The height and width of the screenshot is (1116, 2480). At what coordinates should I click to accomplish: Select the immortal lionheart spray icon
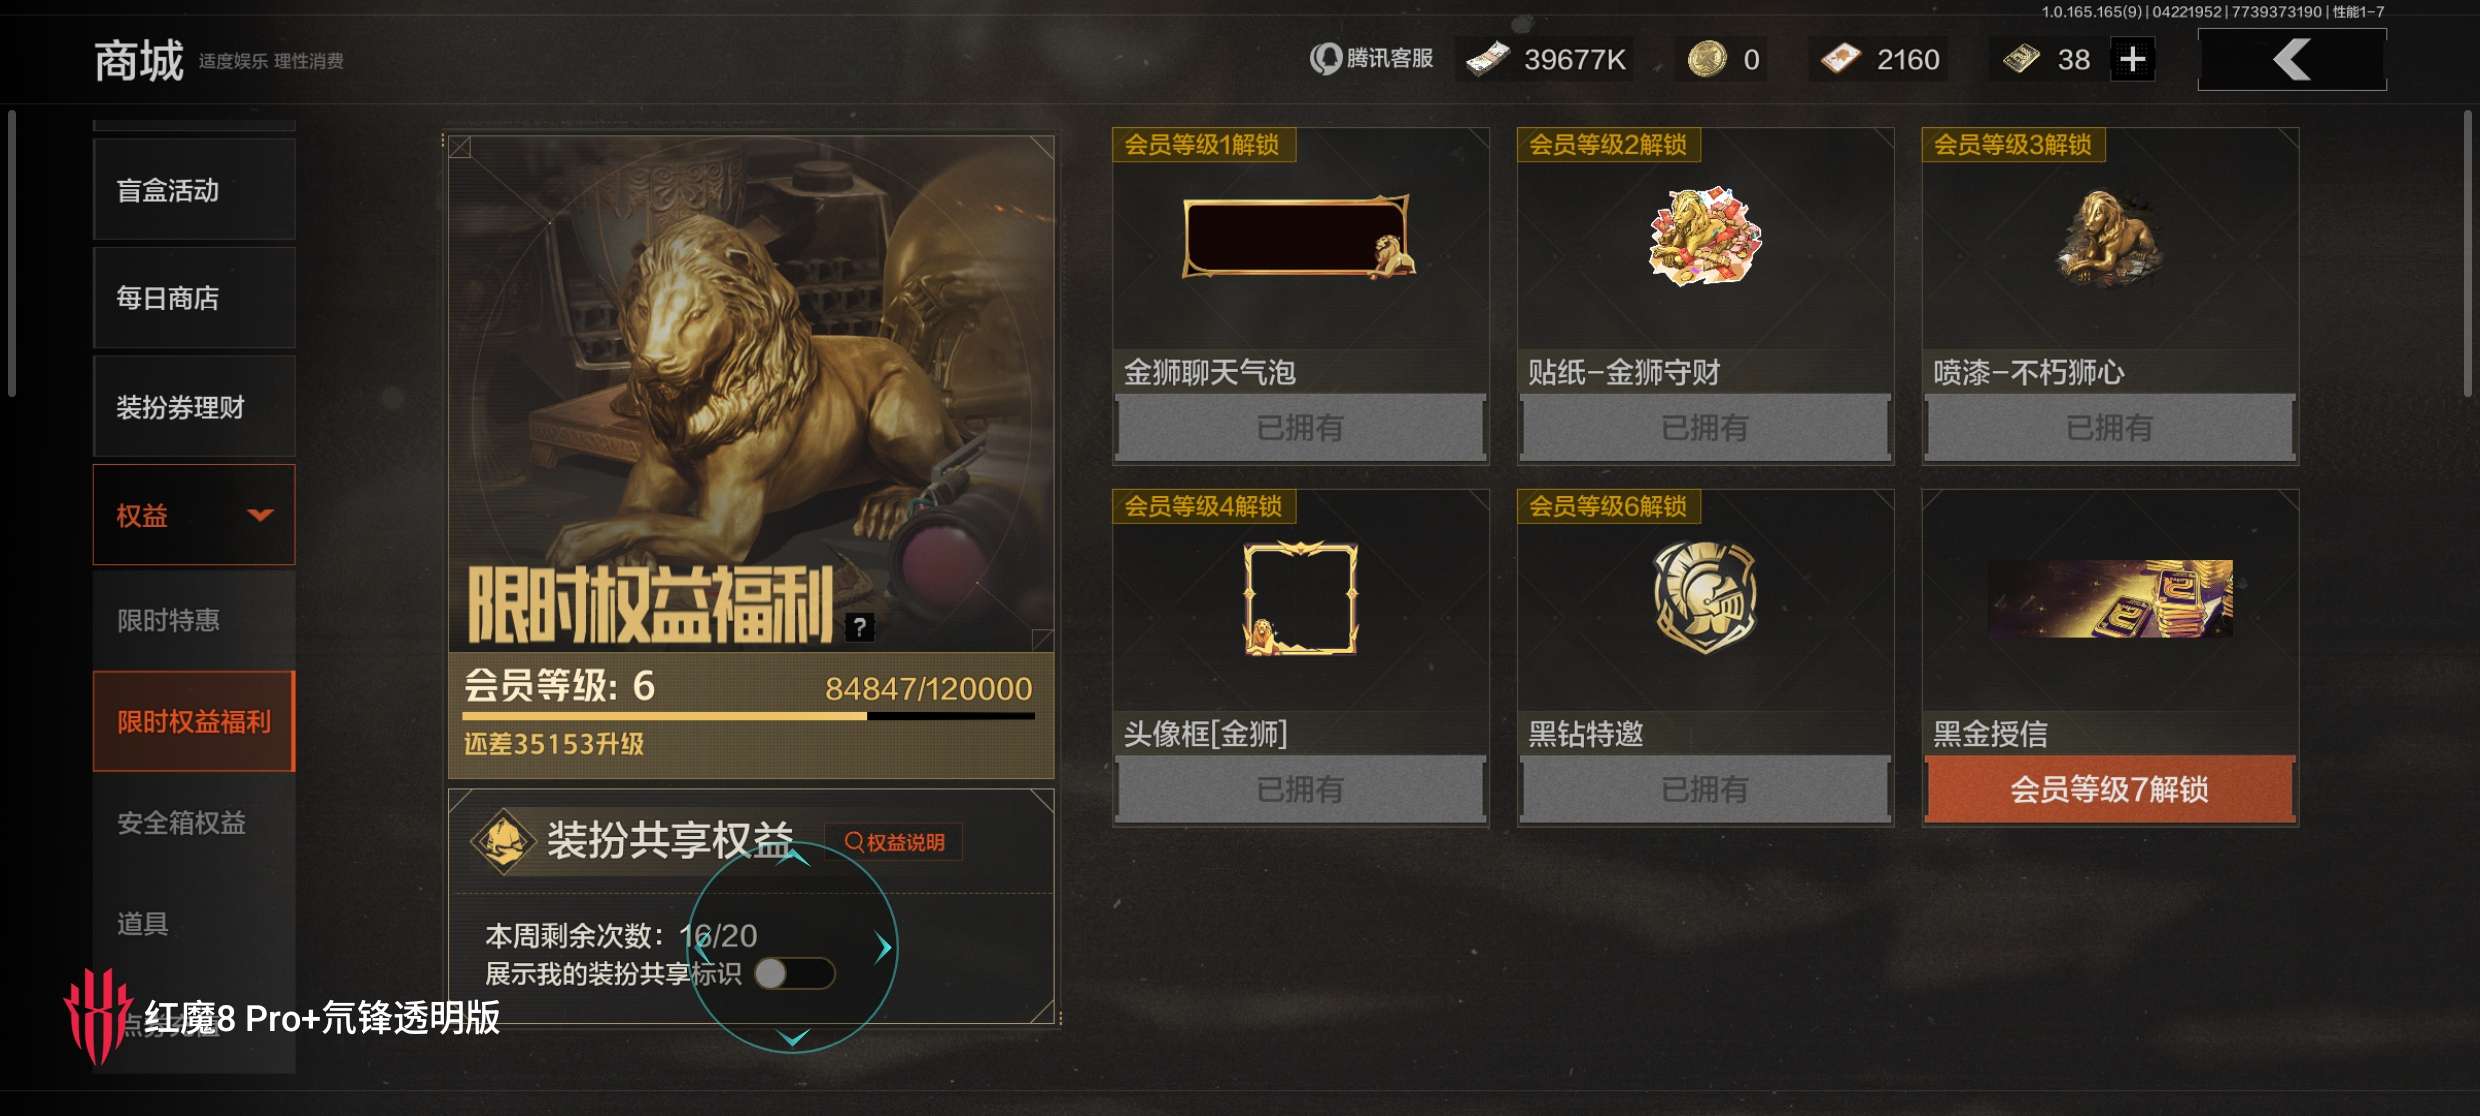point(2110,236)
